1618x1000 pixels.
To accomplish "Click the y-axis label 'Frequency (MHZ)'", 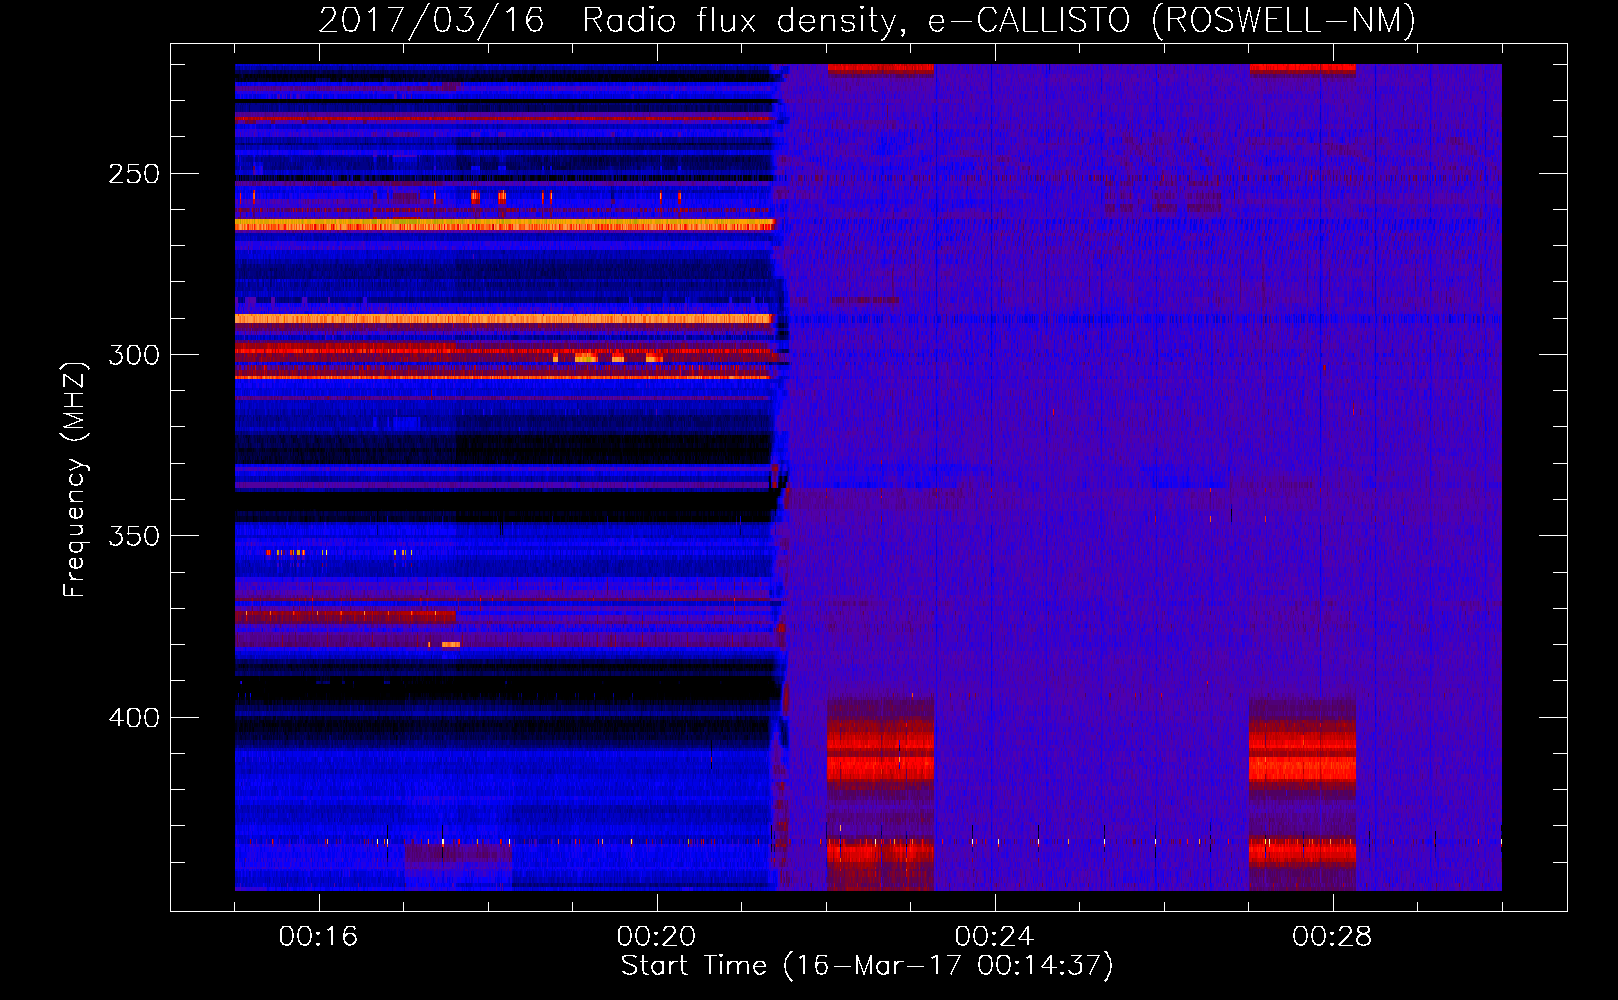I will 75,479.
